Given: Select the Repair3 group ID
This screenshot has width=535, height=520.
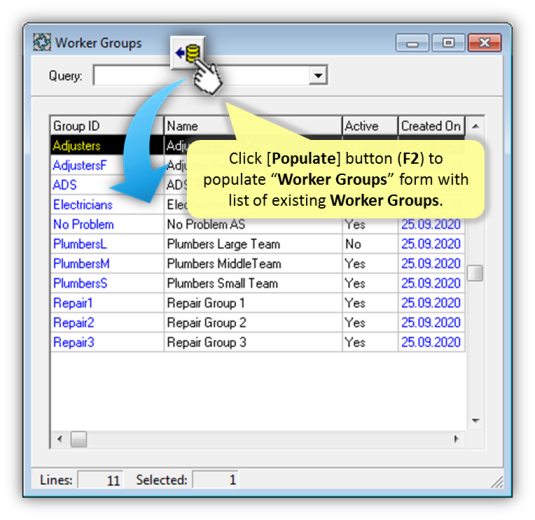Looking at the screenshot, I should pyautogui.click(x=74, y=342).
